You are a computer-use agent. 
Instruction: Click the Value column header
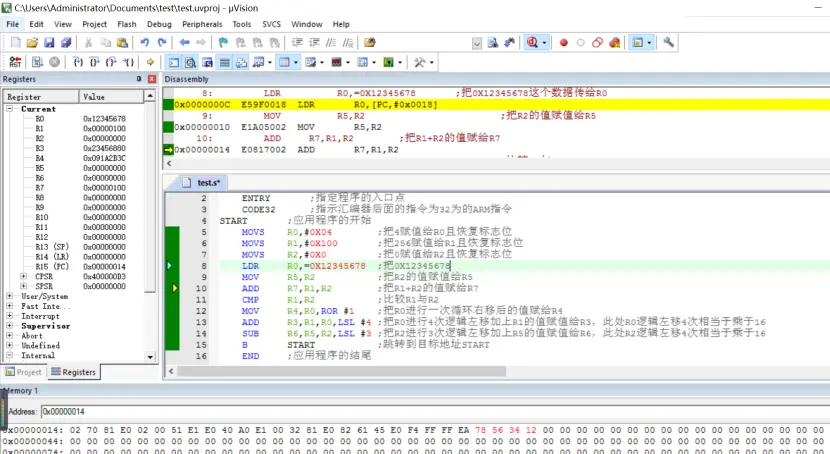click(x=111, y=97)
